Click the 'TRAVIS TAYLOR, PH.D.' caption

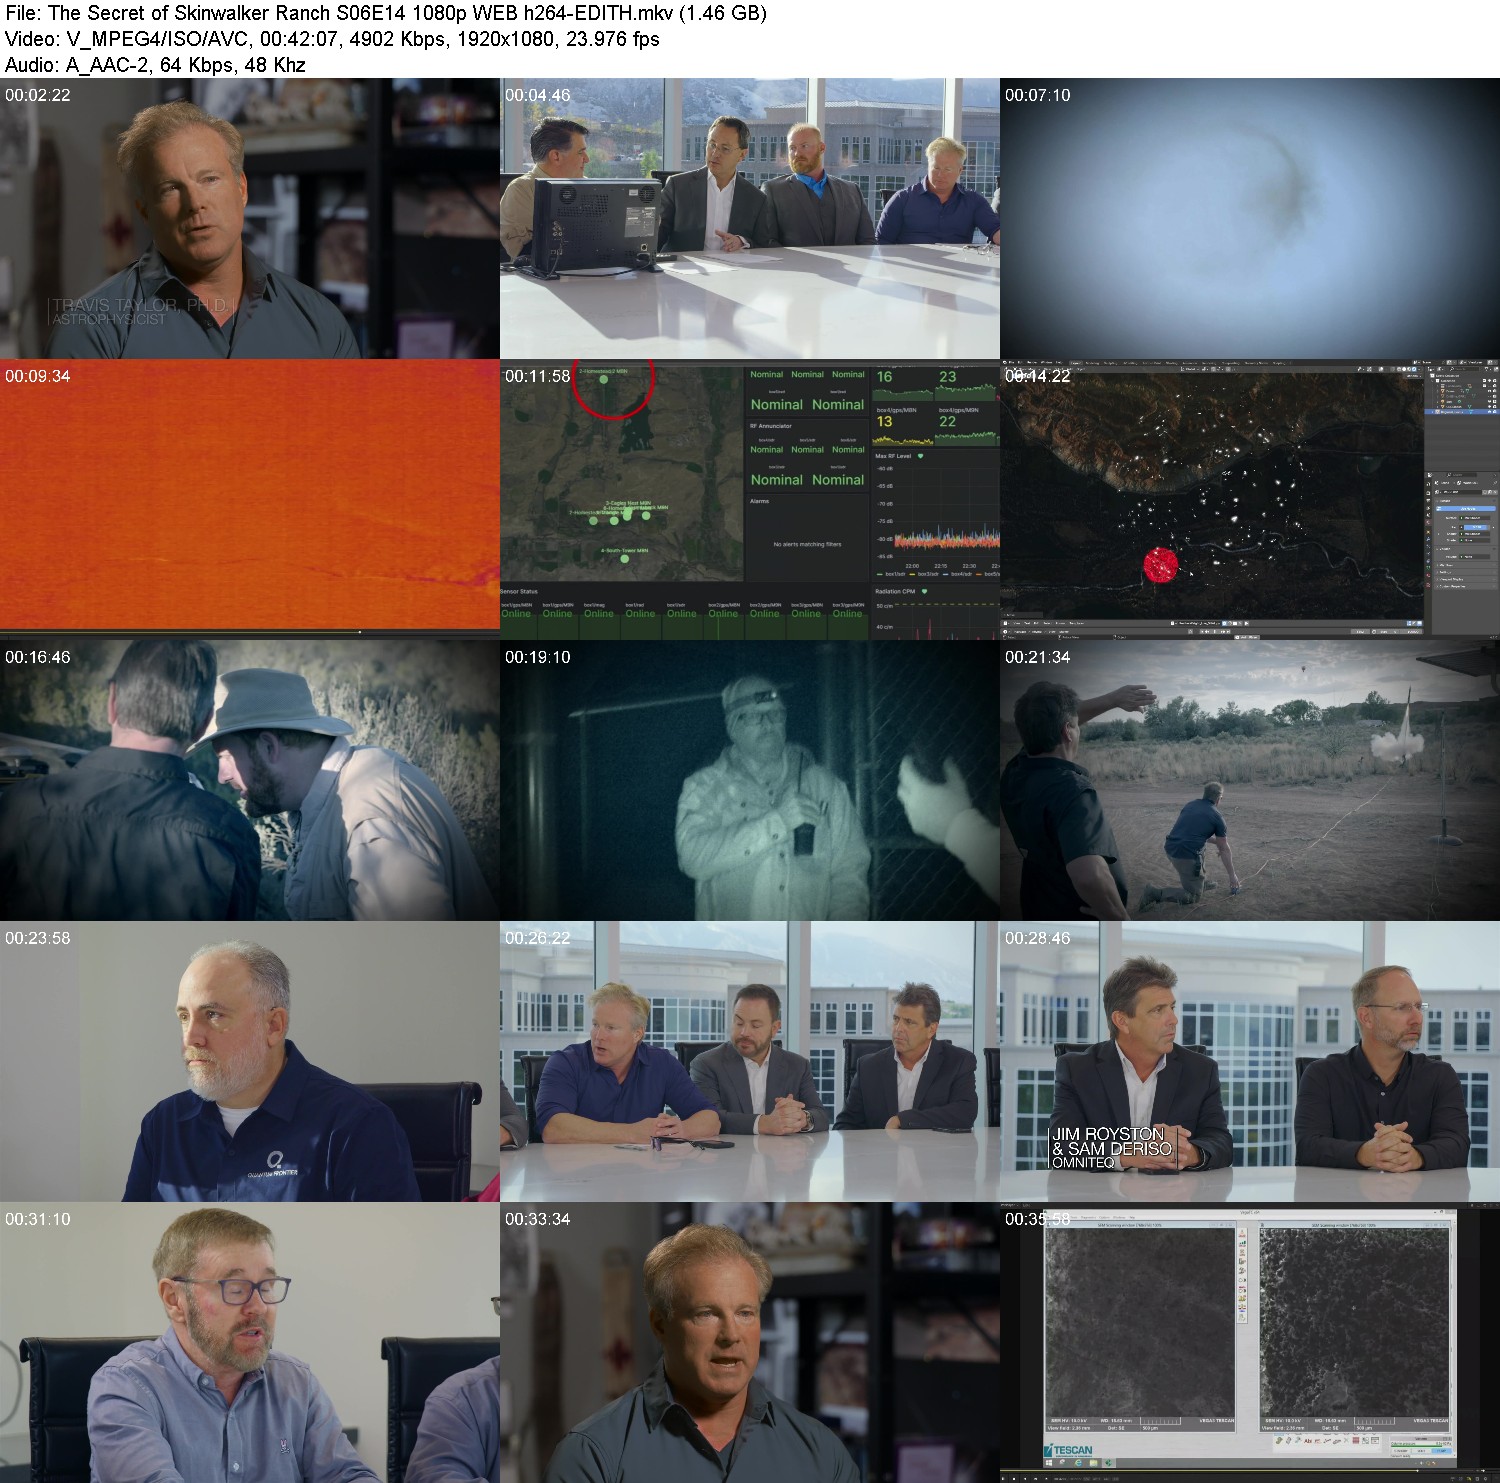[142, 305]
